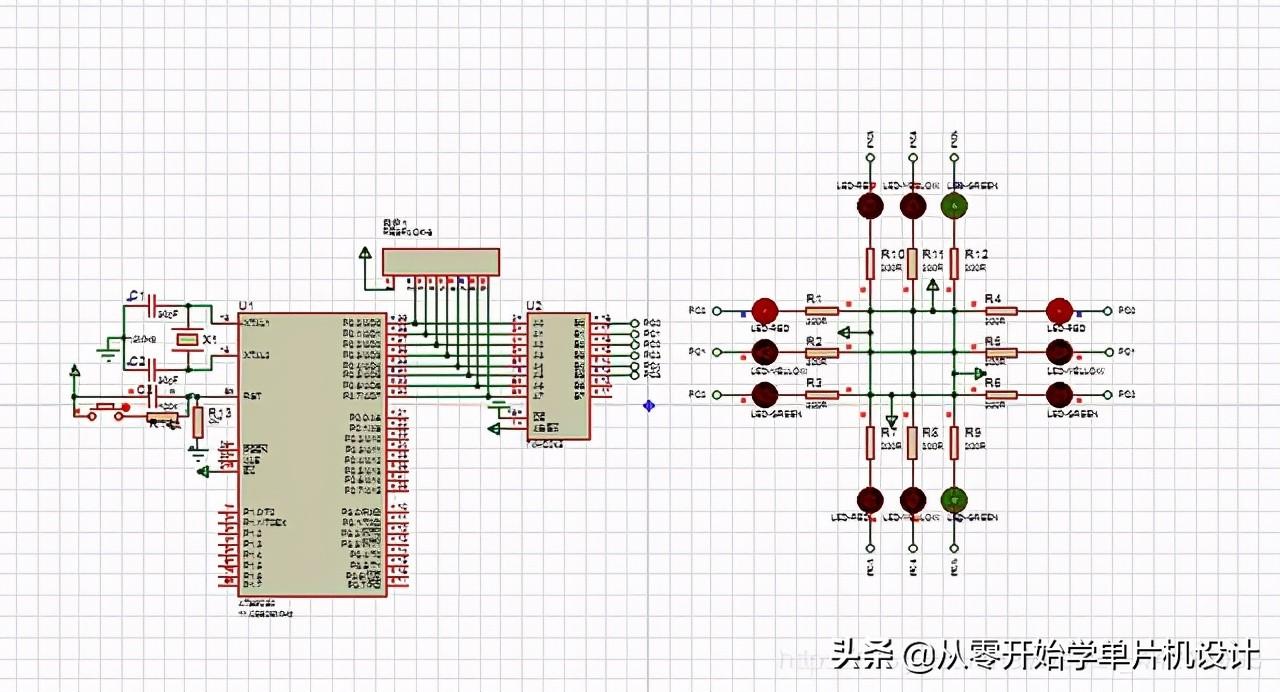Click the blue origin marker on sheet
This screenshot has height=692, width=1280.
pyautogui.click(x=649, y=405)
